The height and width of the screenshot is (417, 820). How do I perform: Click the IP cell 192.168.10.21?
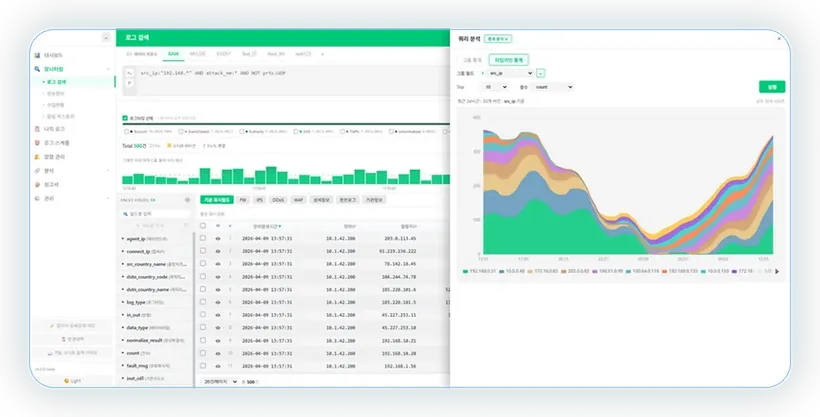pyautogui.click(x=401, y=341)
